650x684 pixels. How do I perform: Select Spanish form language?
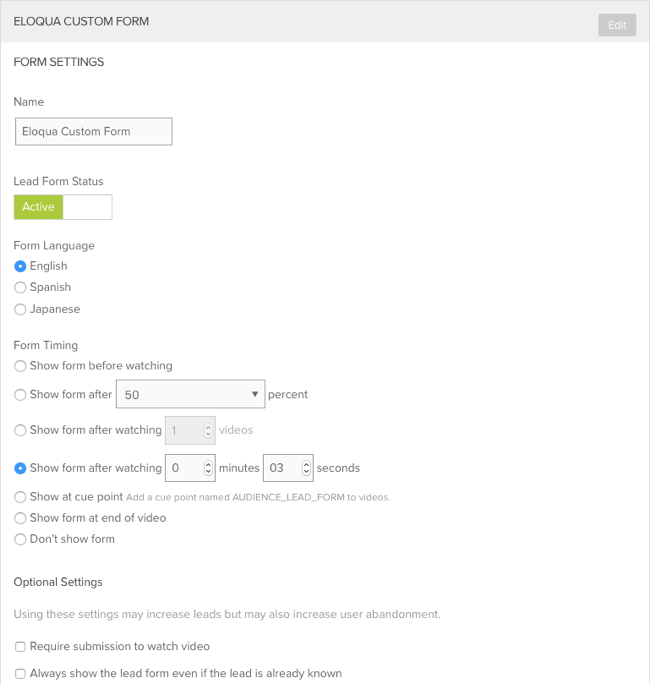20,288
